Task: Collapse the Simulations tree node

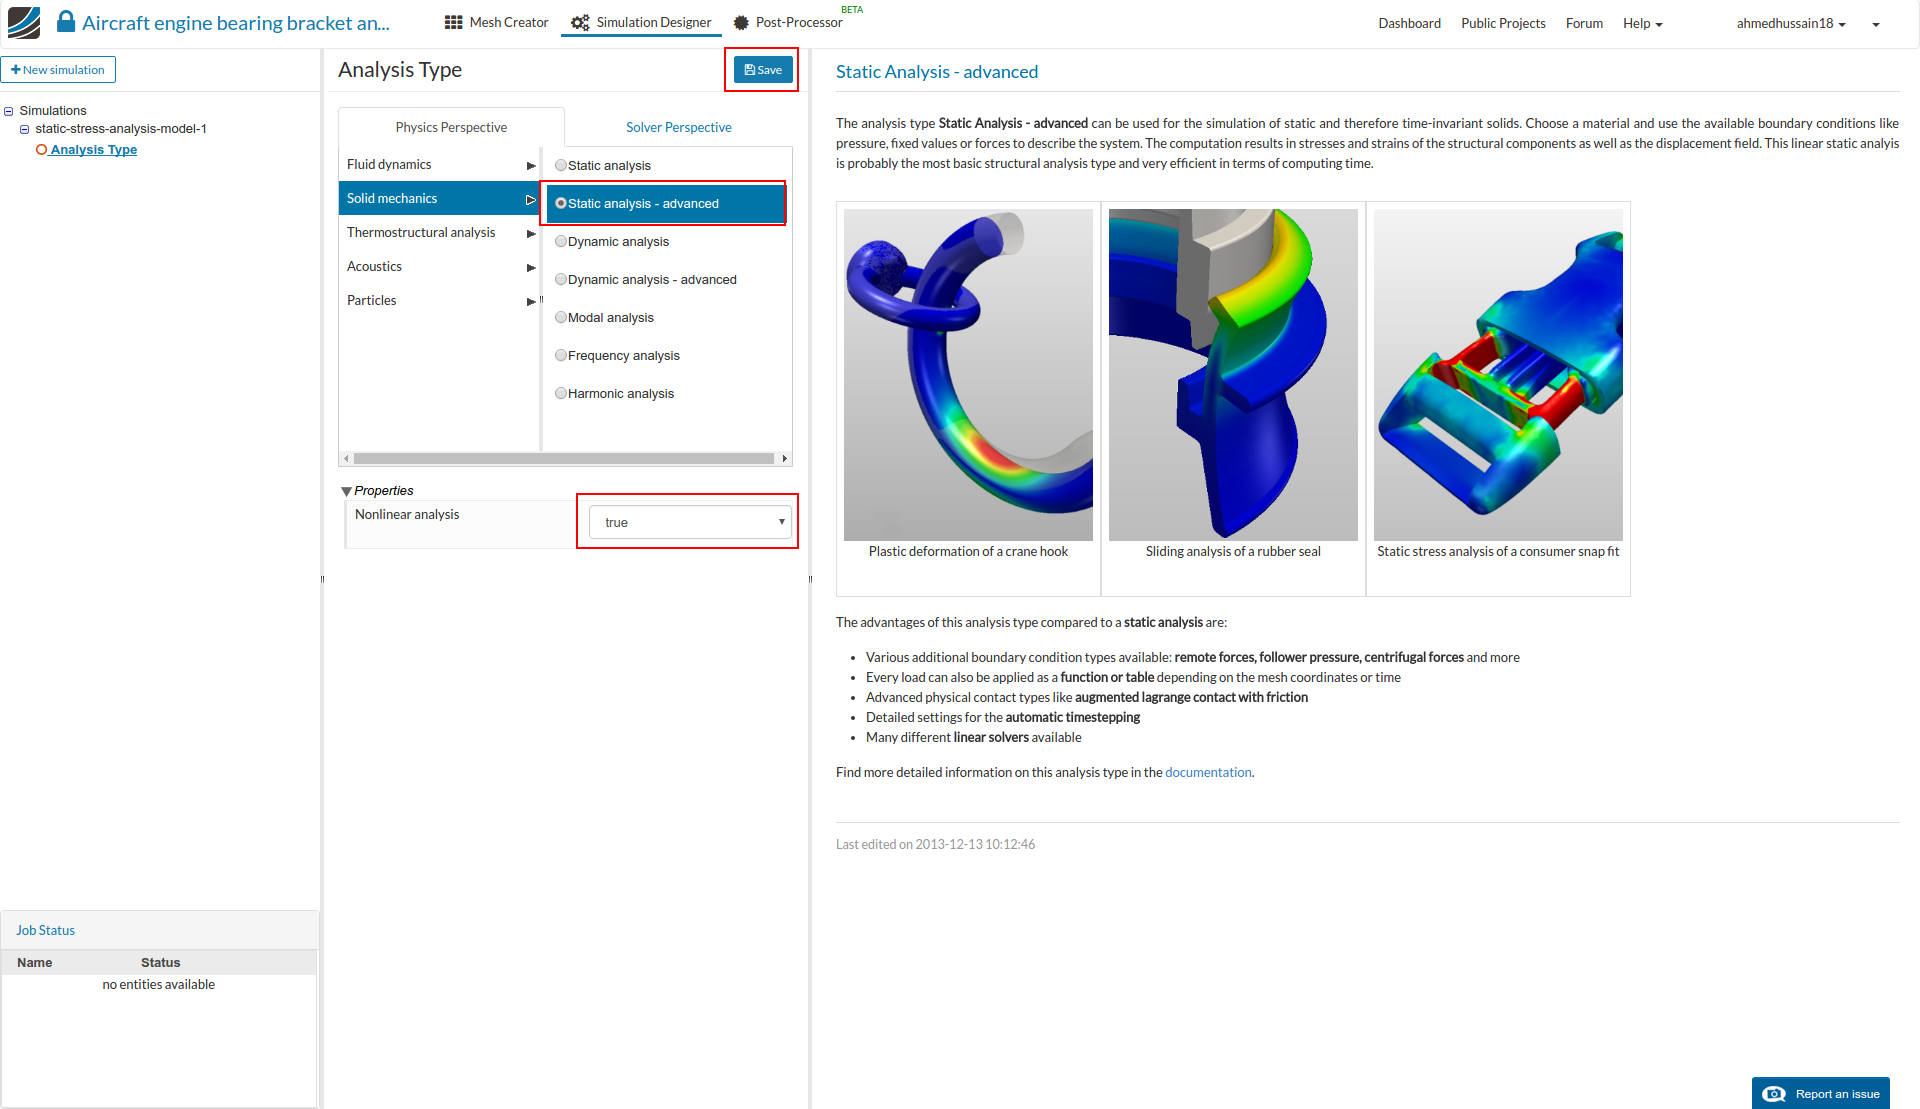Action: 9,111
